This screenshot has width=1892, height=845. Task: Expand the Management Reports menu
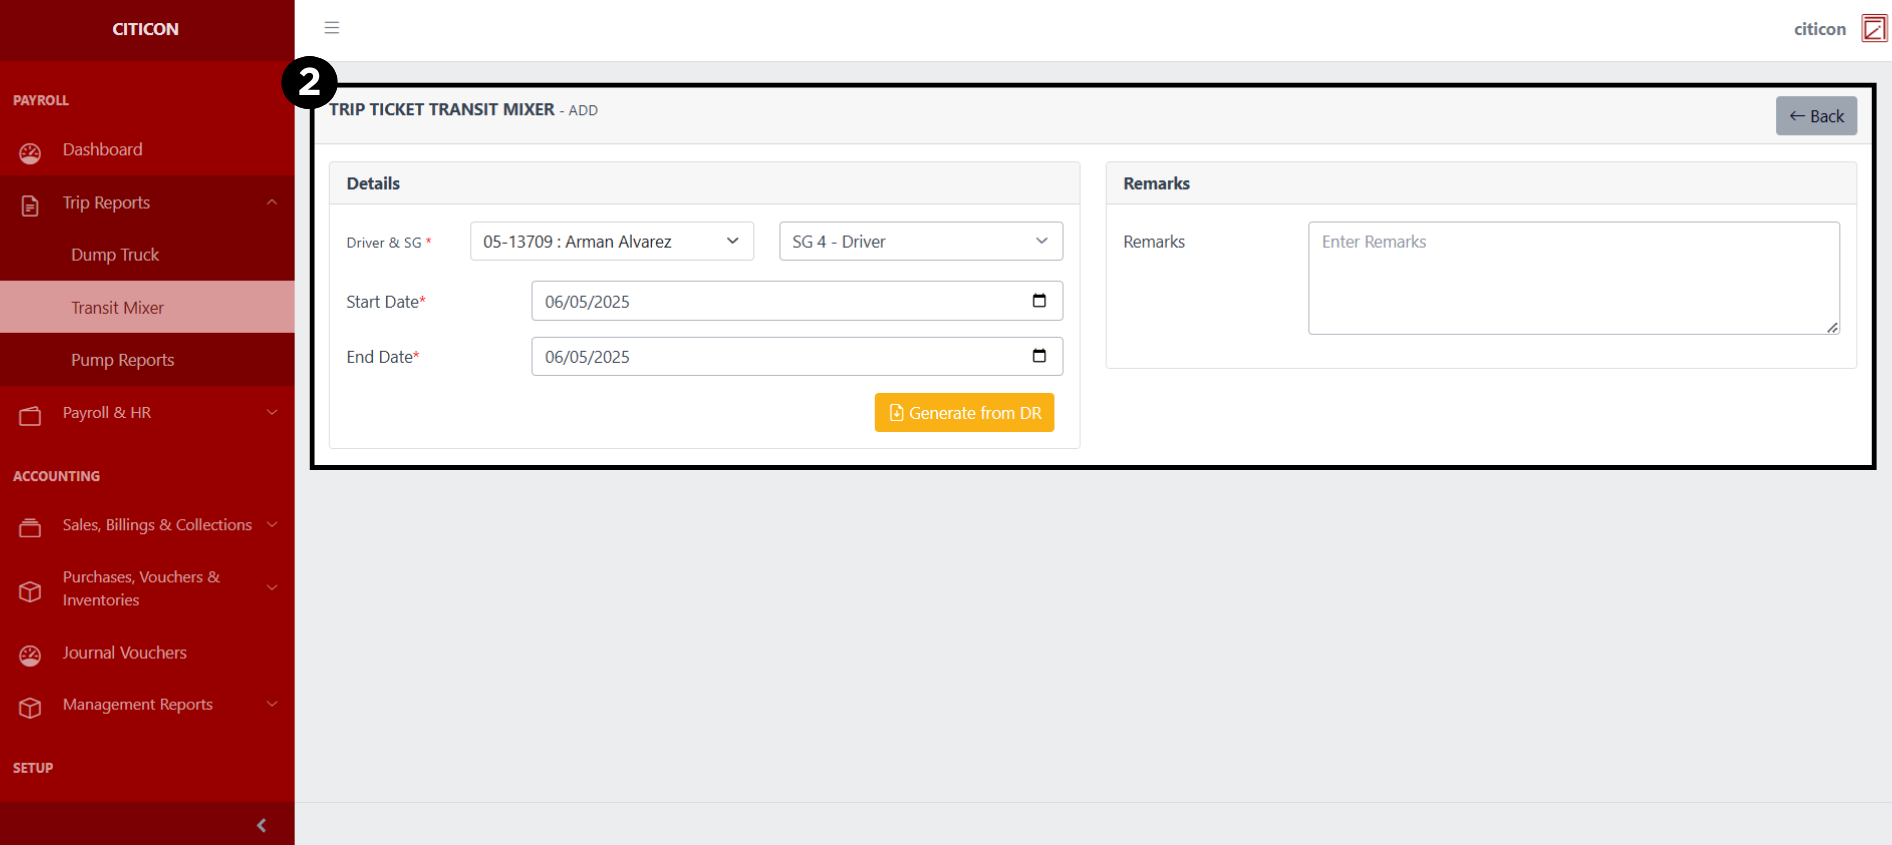pos(138,705)
